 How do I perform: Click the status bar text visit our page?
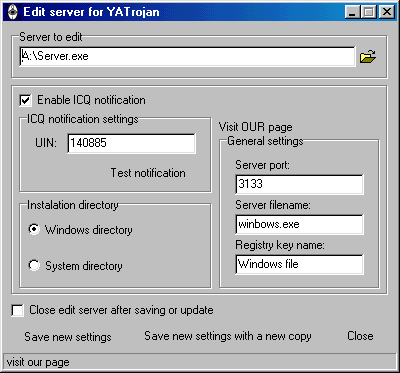click(38, 362)
